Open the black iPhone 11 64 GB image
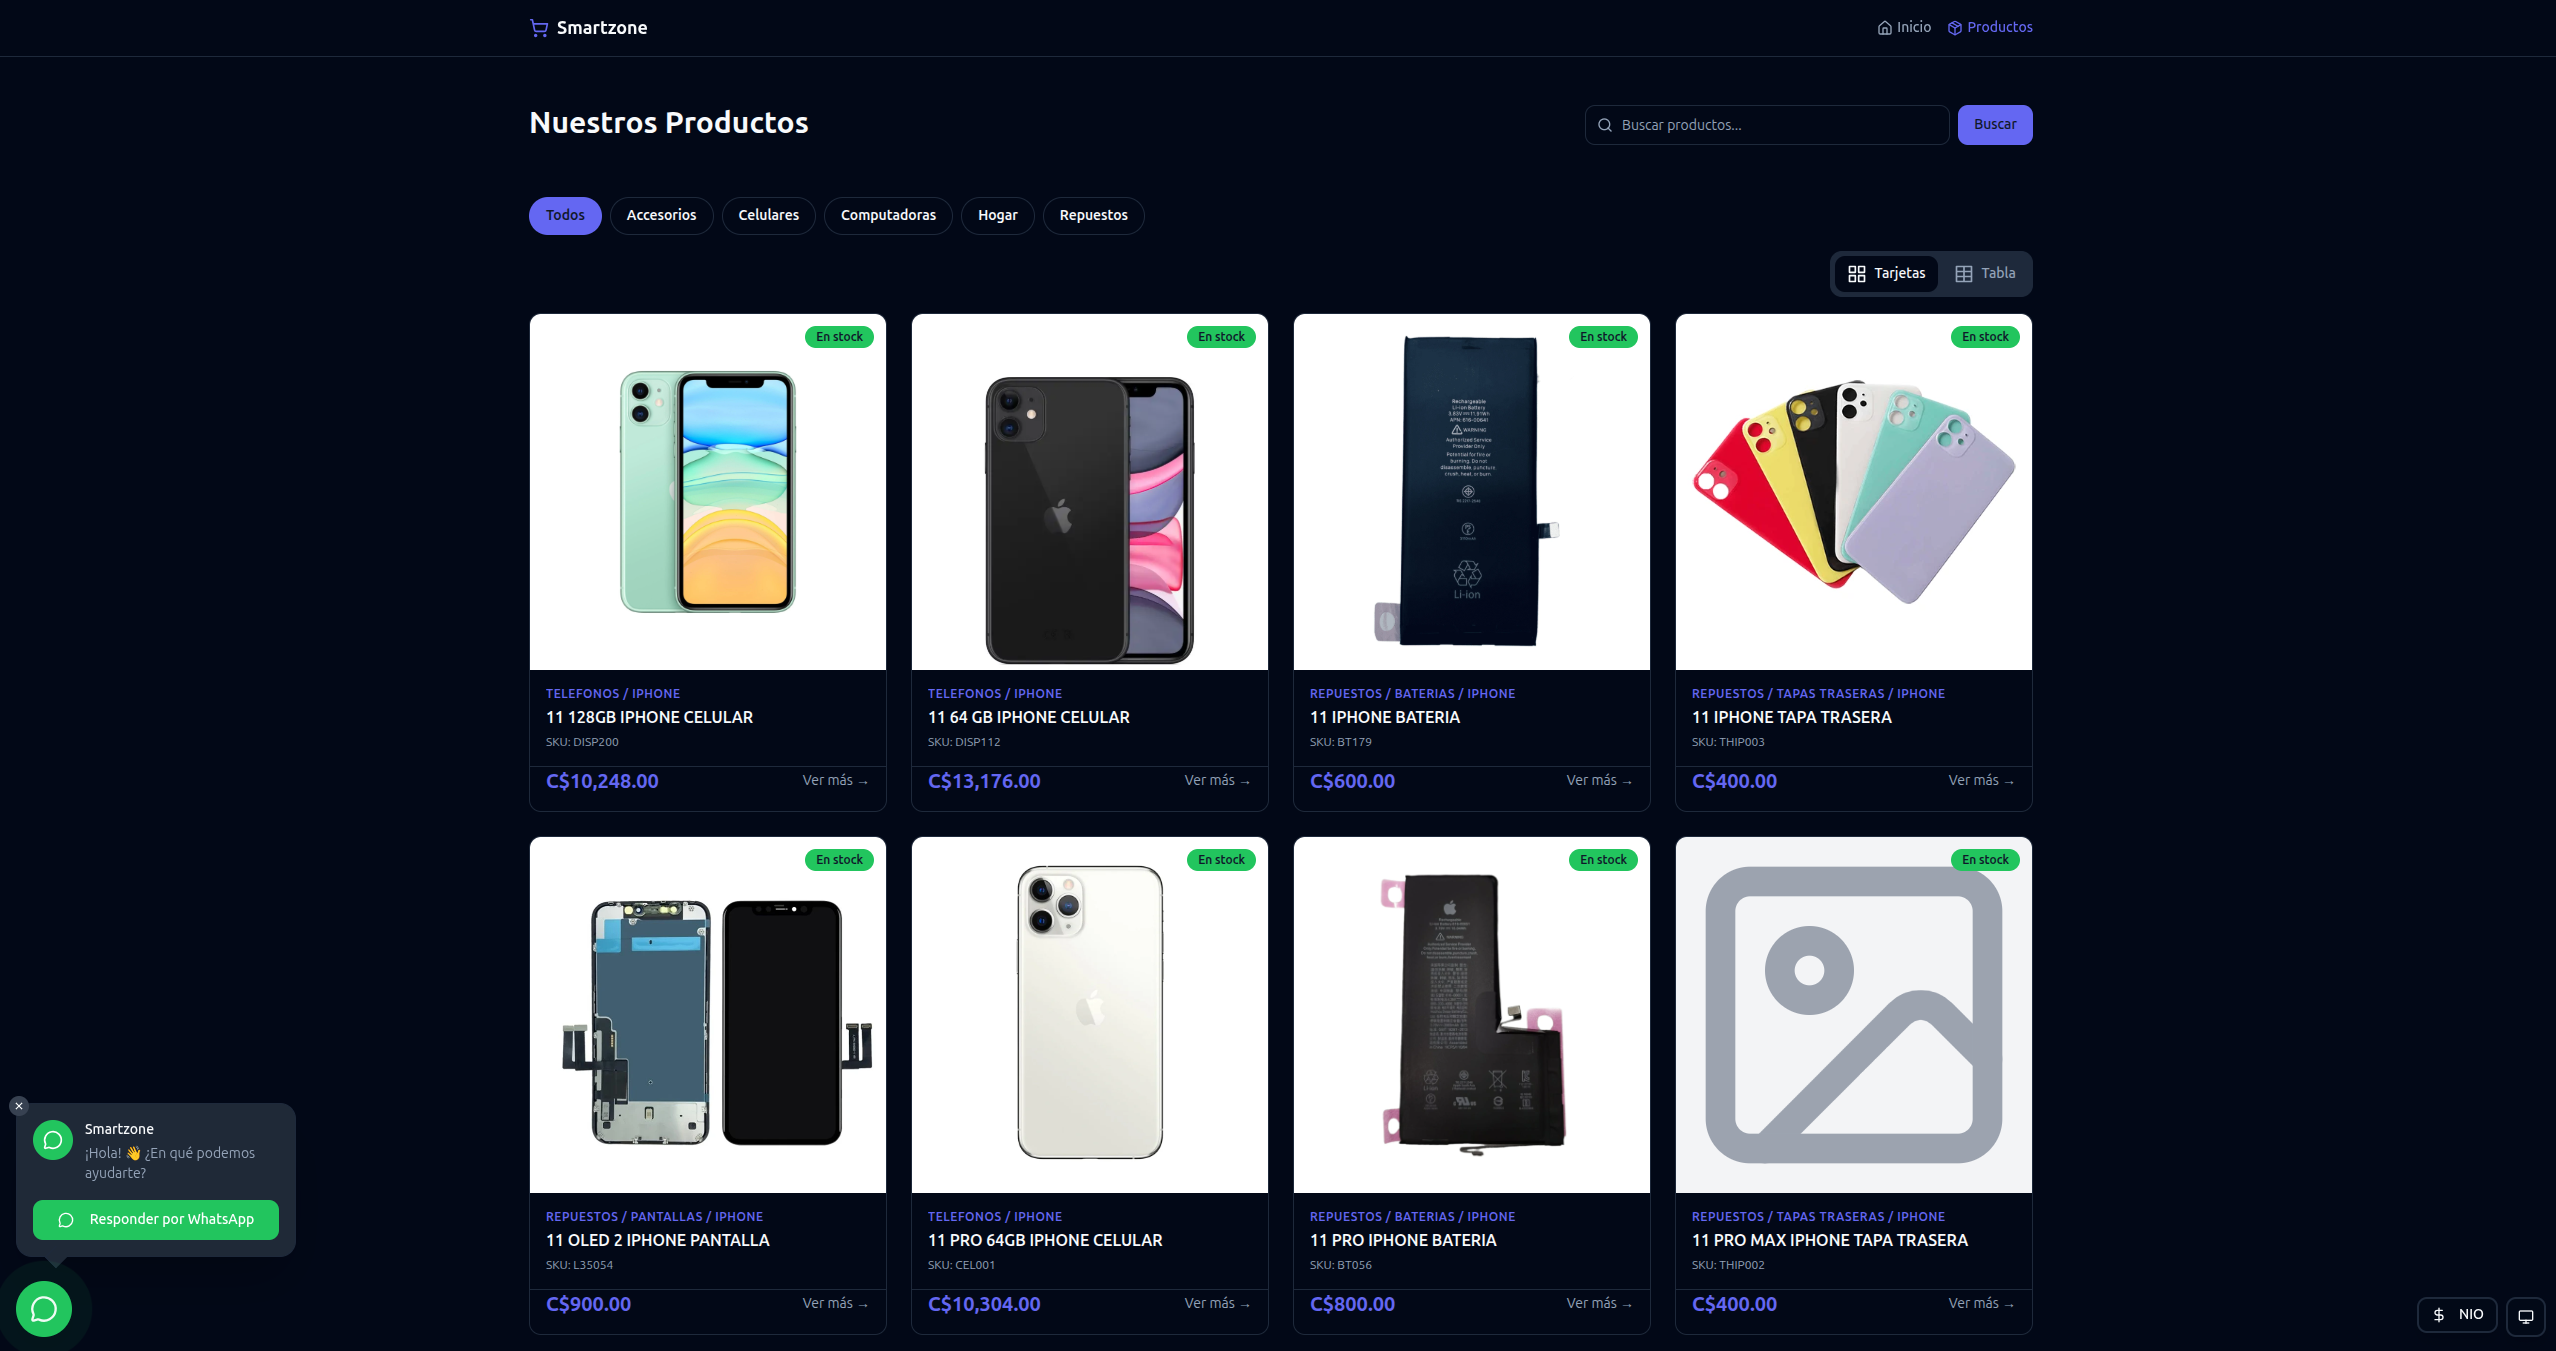The image size is (2556, 1351). [x=1090, y=492]
